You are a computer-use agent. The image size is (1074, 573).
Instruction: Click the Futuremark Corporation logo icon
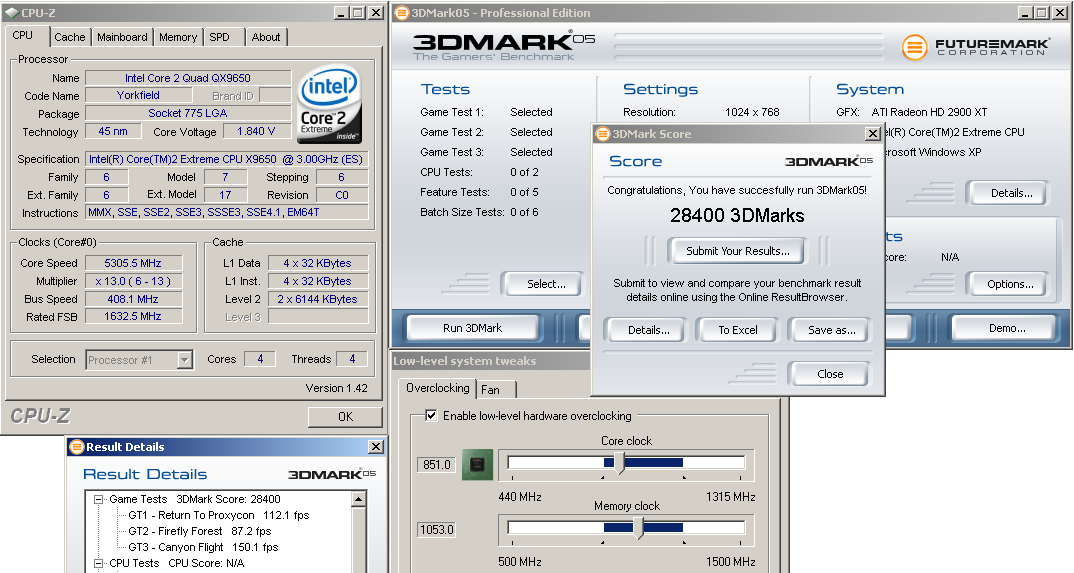click(x=914, y=47)
